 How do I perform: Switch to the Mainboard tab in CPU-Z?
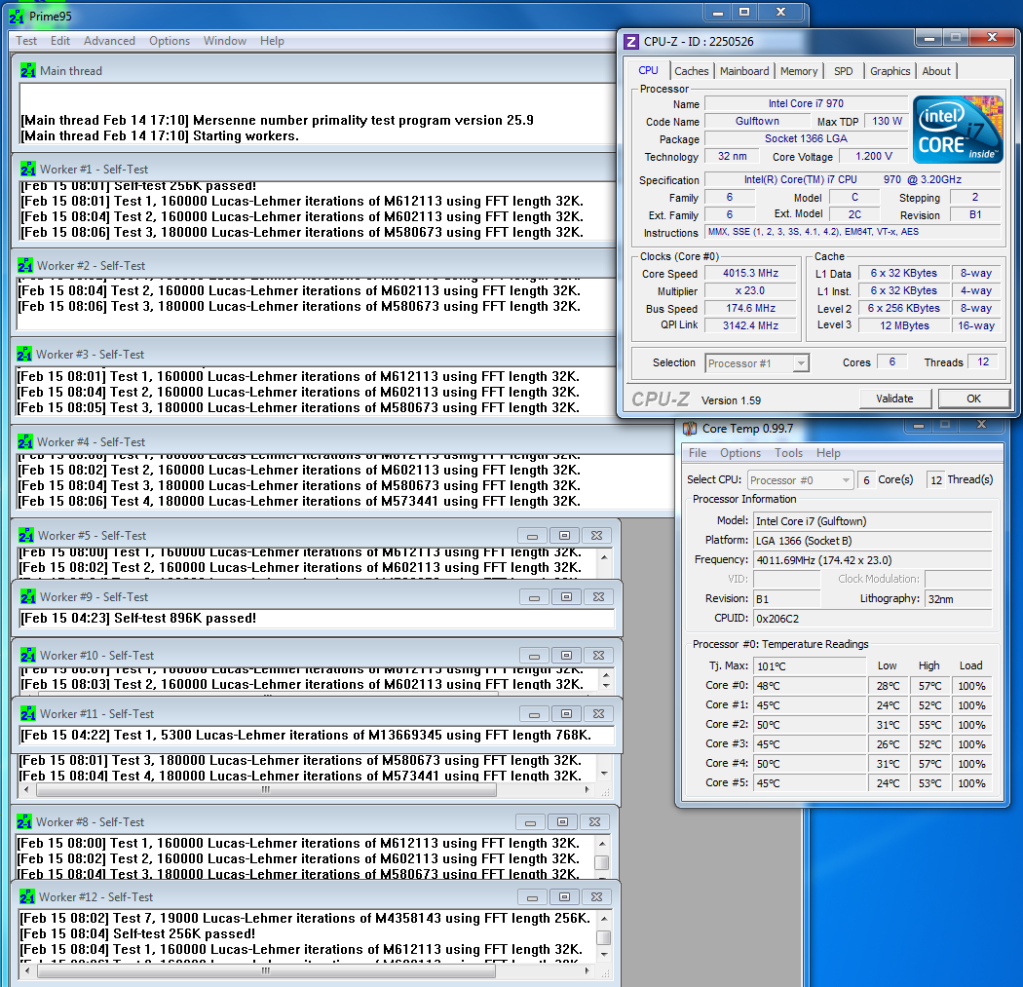(x=744, y=71)
